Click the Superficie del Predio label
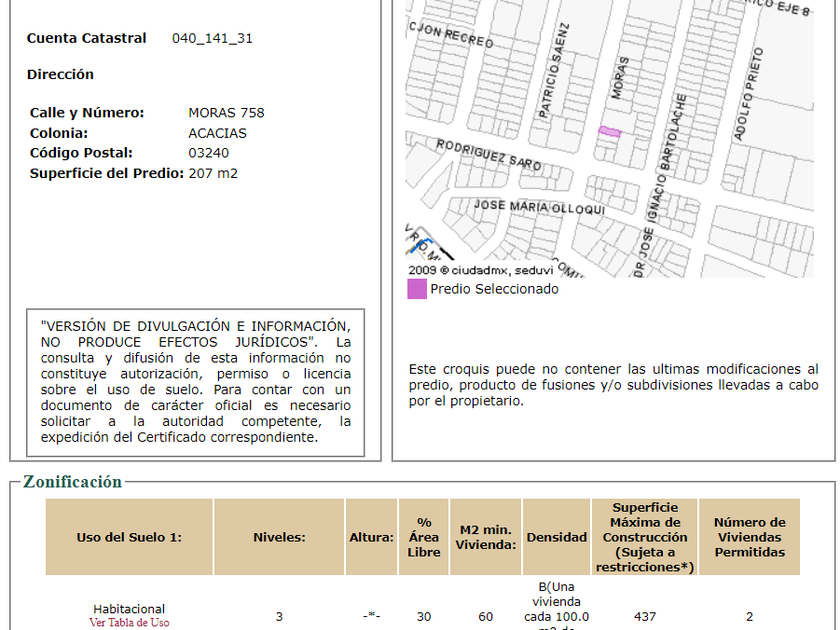The image size is (840, 630). [x=107, y=174]
